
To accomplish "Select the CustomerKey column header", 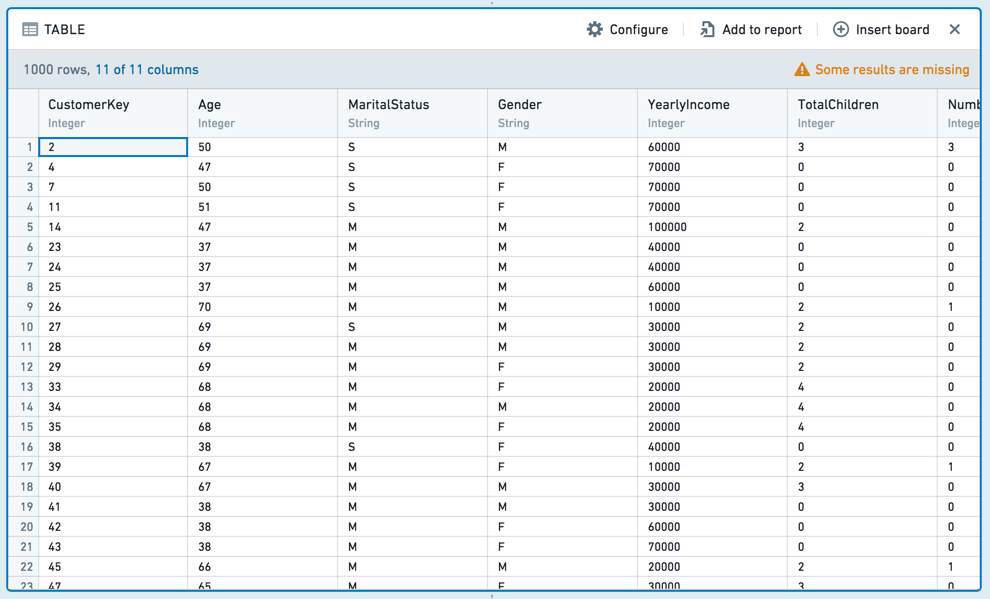I will 113,113.
